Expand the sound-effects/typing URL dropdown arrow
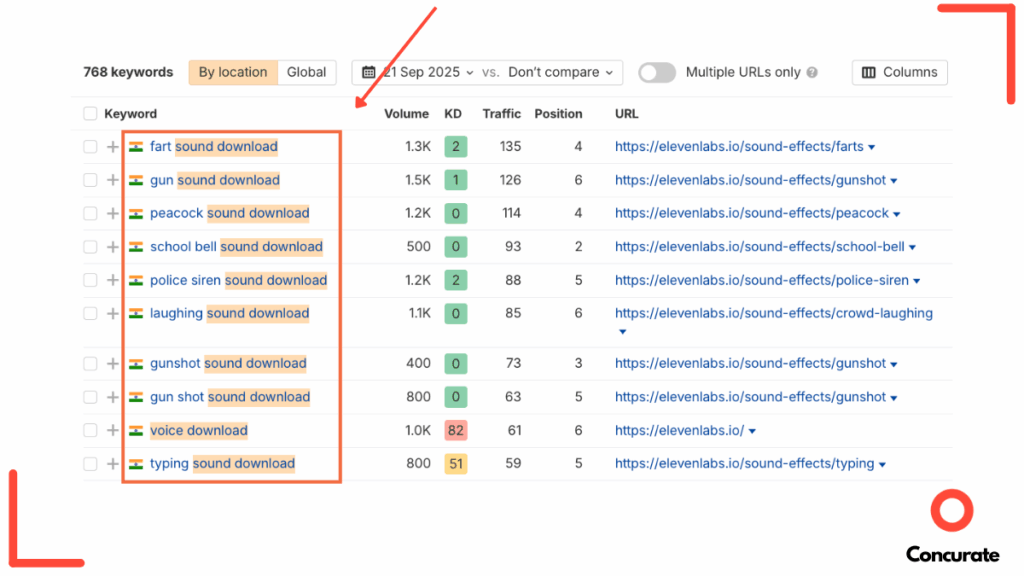1024x576 pixels. [x=882, y=465]
